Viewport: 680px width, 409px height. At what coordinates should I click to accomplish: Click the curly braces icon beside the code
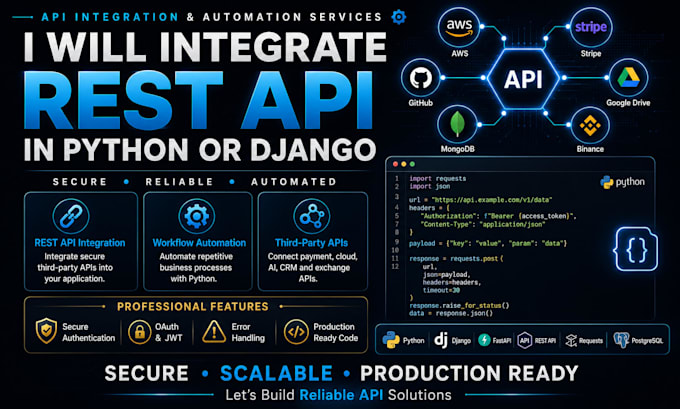pos(636,249)
